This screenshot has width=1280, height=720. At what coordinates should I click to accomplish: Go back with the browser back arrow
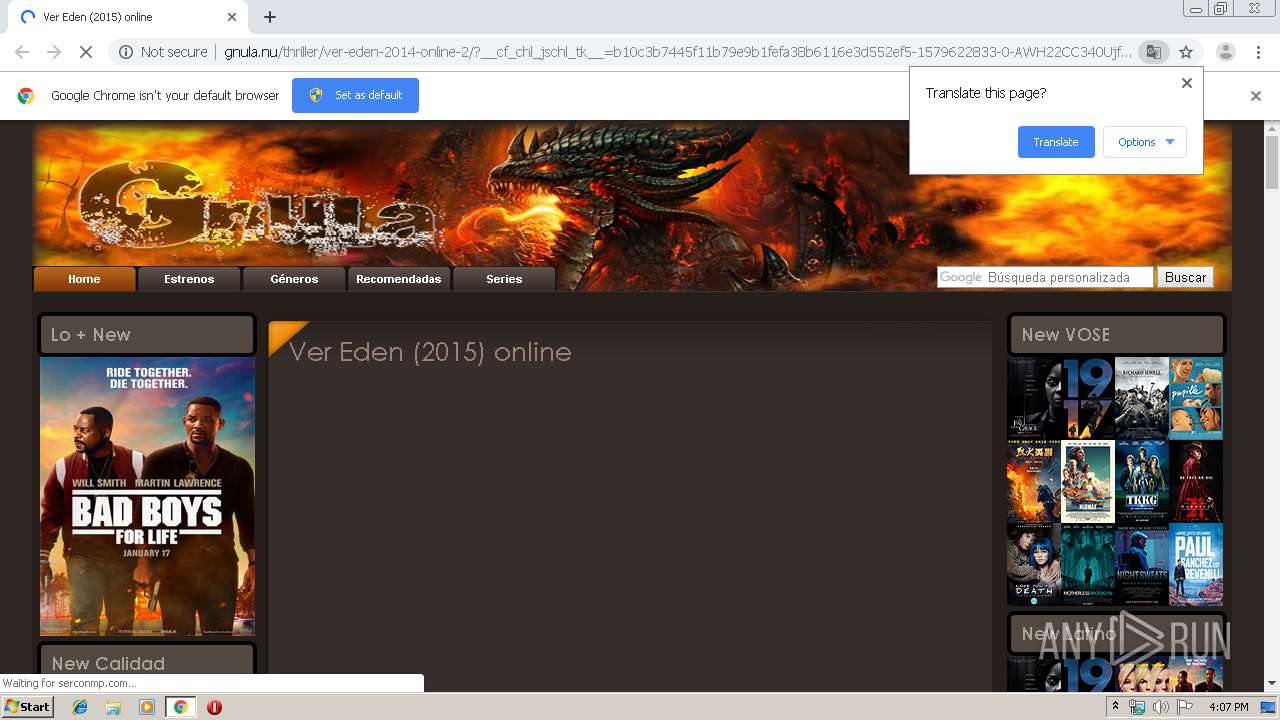tap(22, 52)
